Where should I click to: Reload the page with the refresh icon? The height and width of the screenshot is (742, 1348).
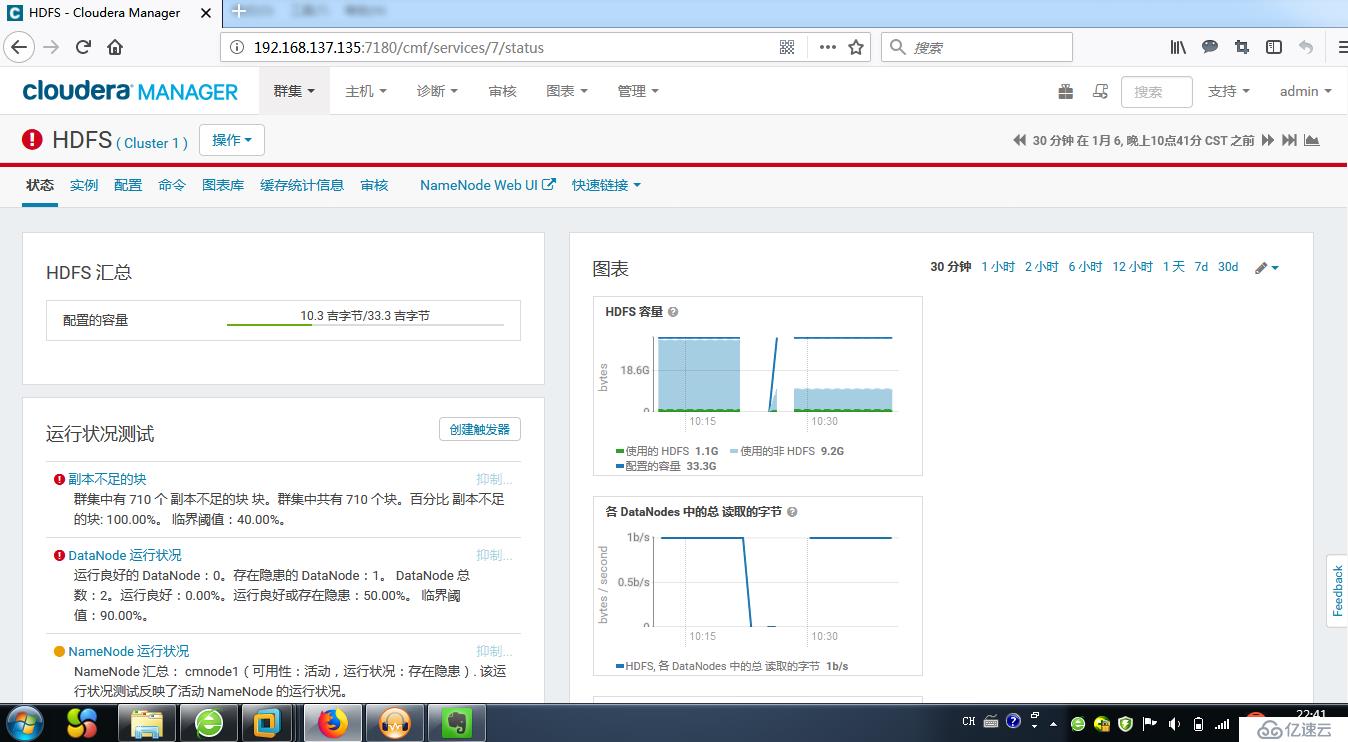pyautogui.click(x=83, y=47)
